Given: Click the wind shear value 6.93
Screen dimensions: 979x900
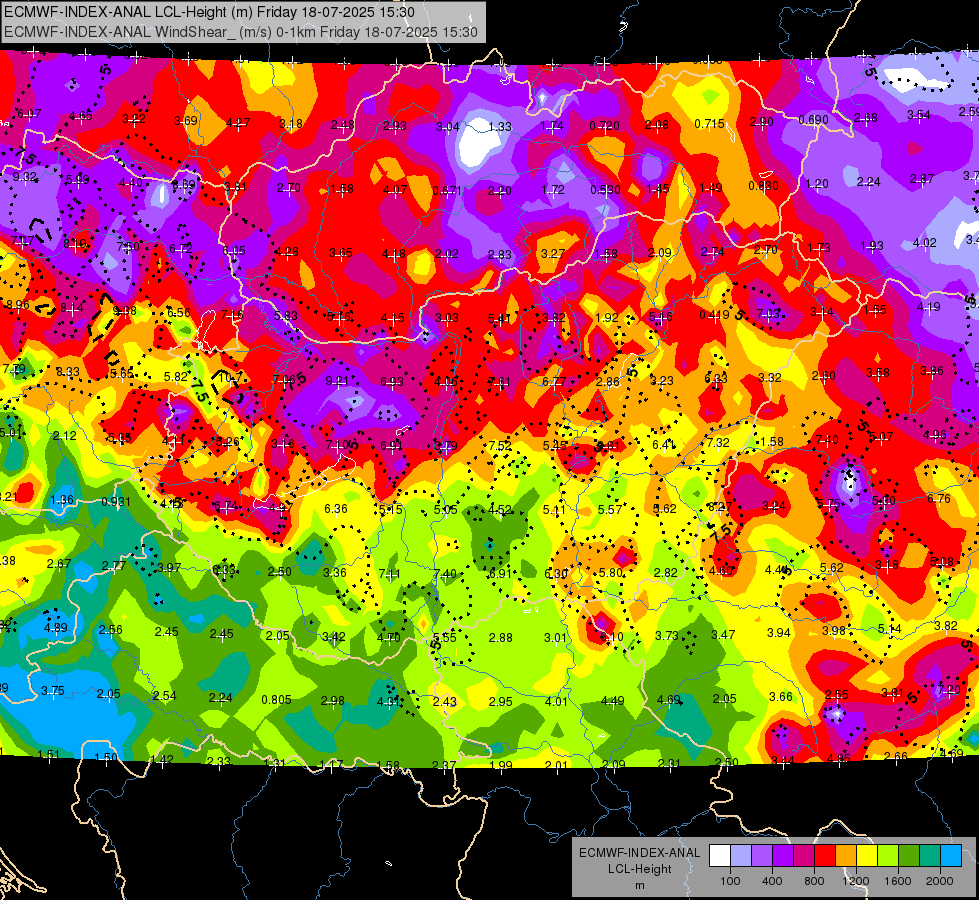Looking at the screenshot, I should (x=391, y=381).
